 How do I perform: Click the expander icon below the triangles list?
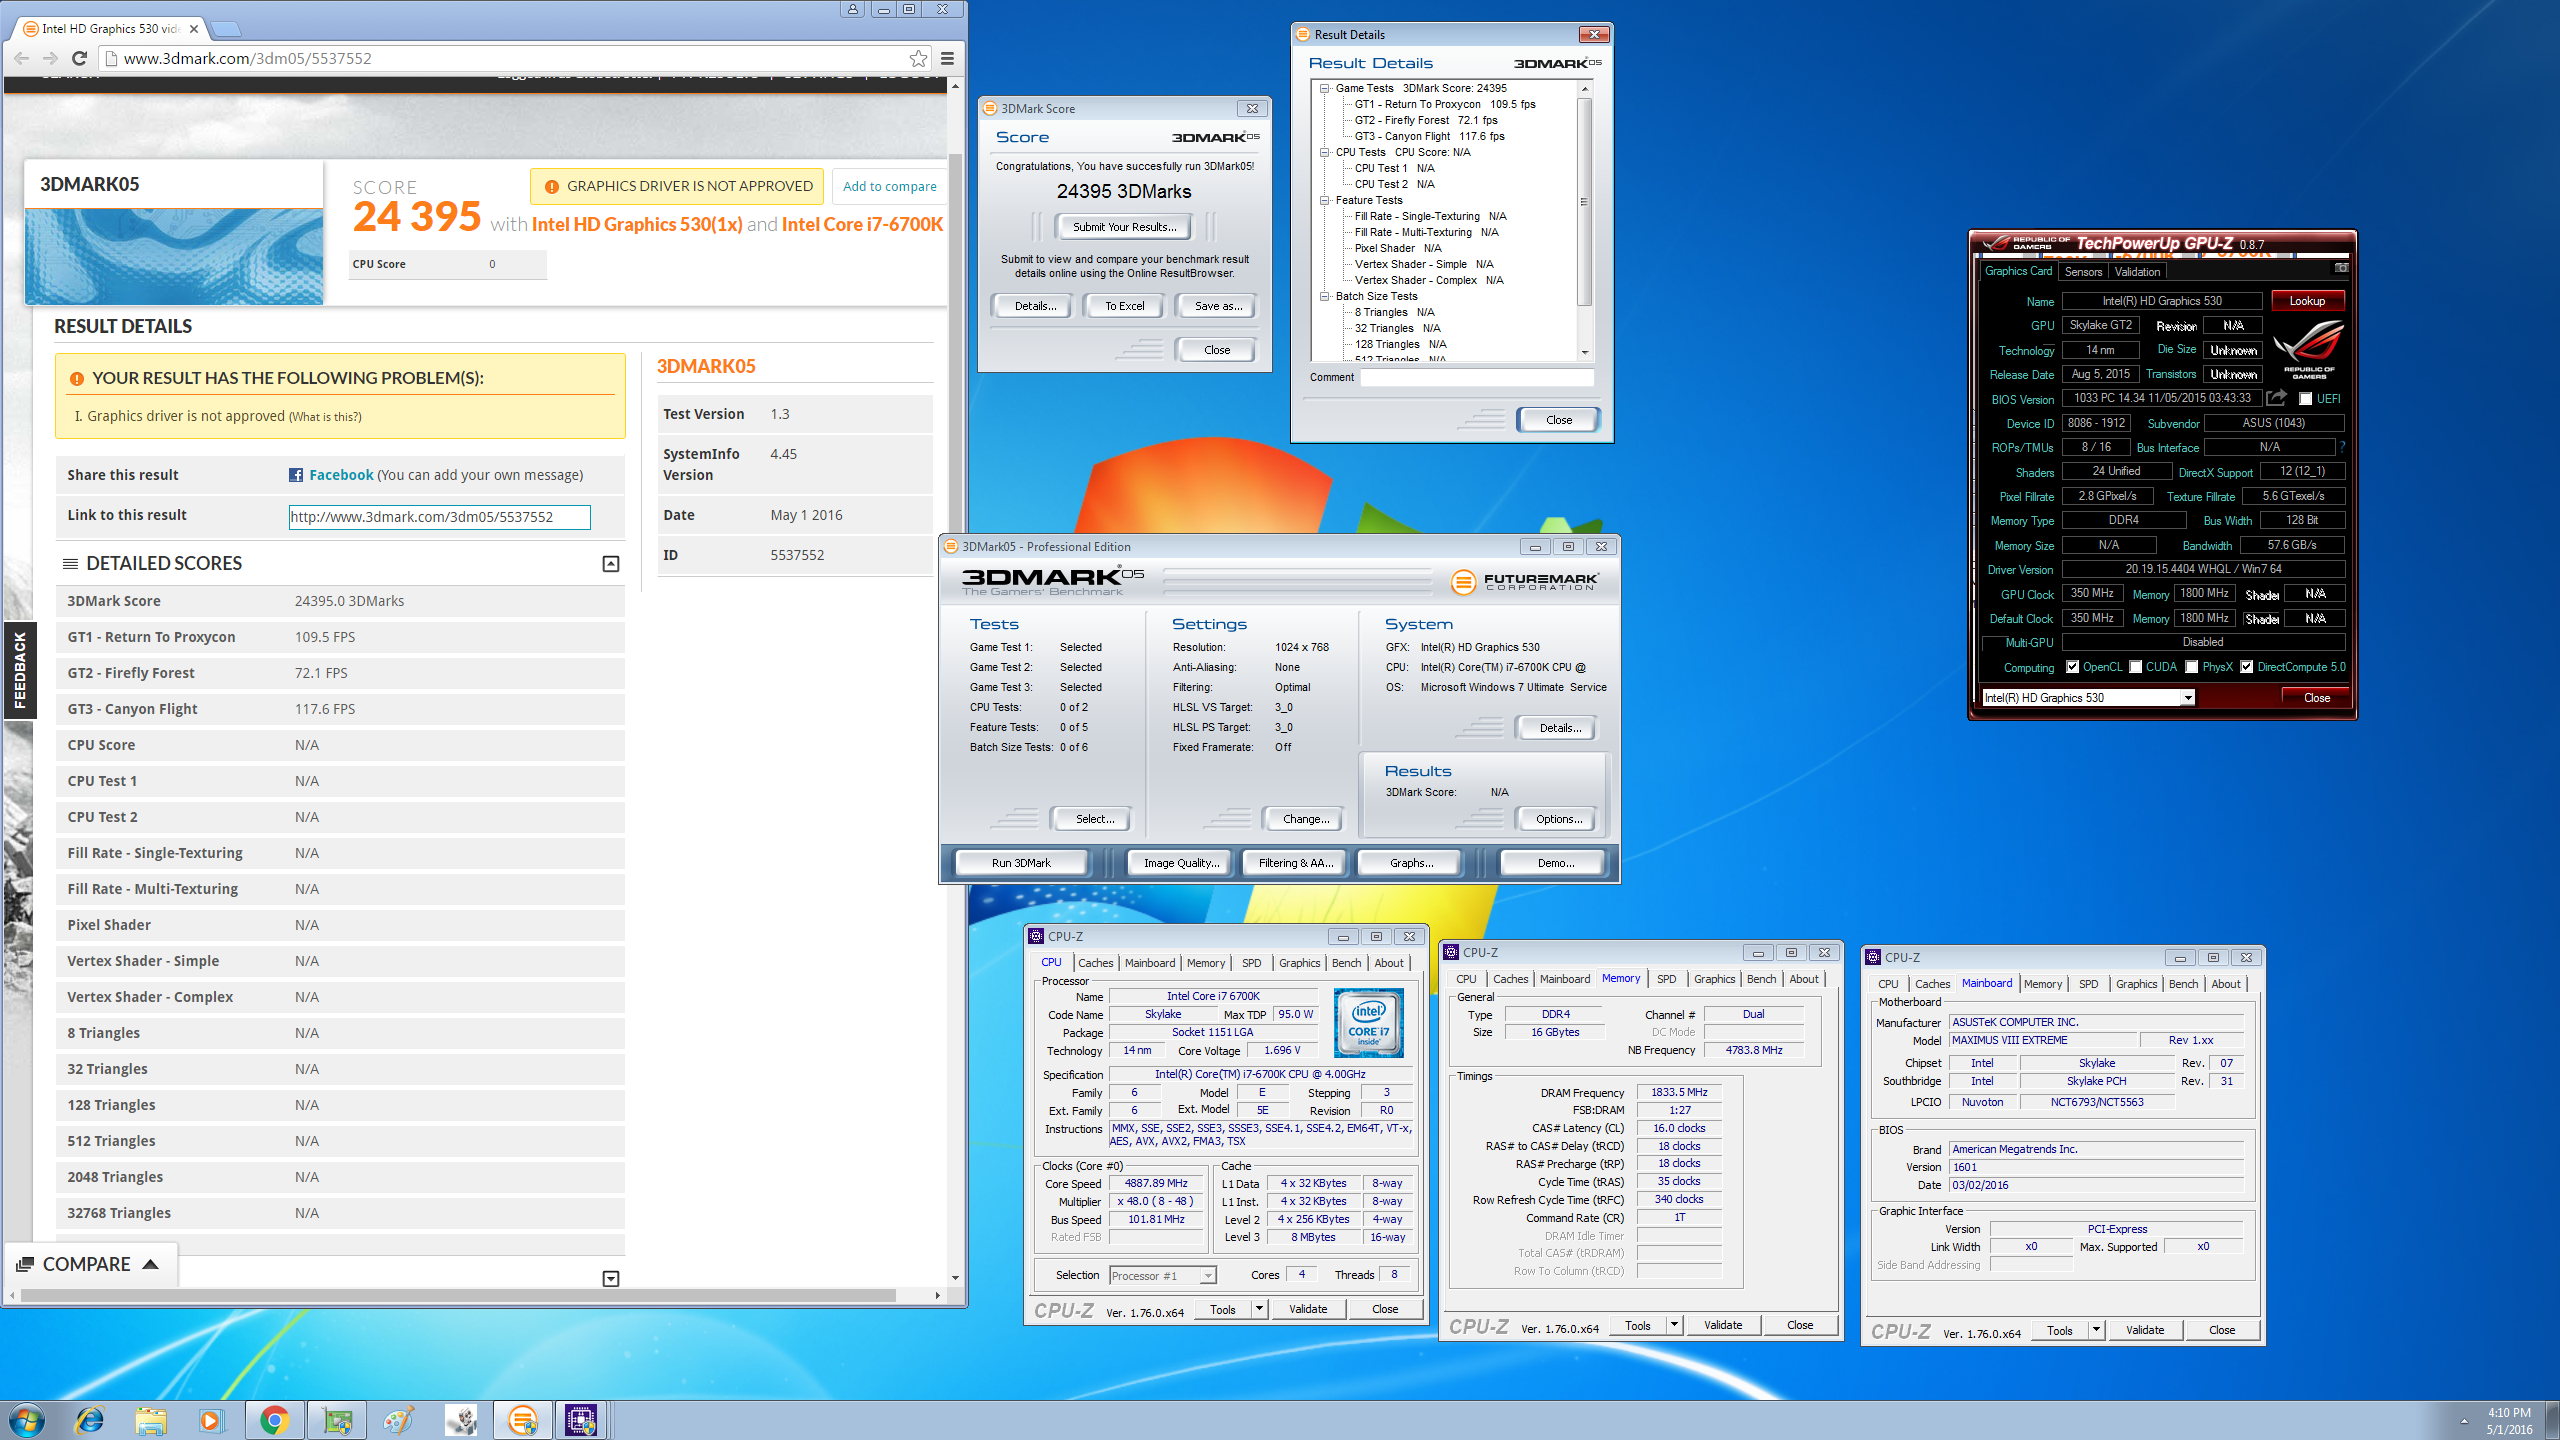[611, 1279]
